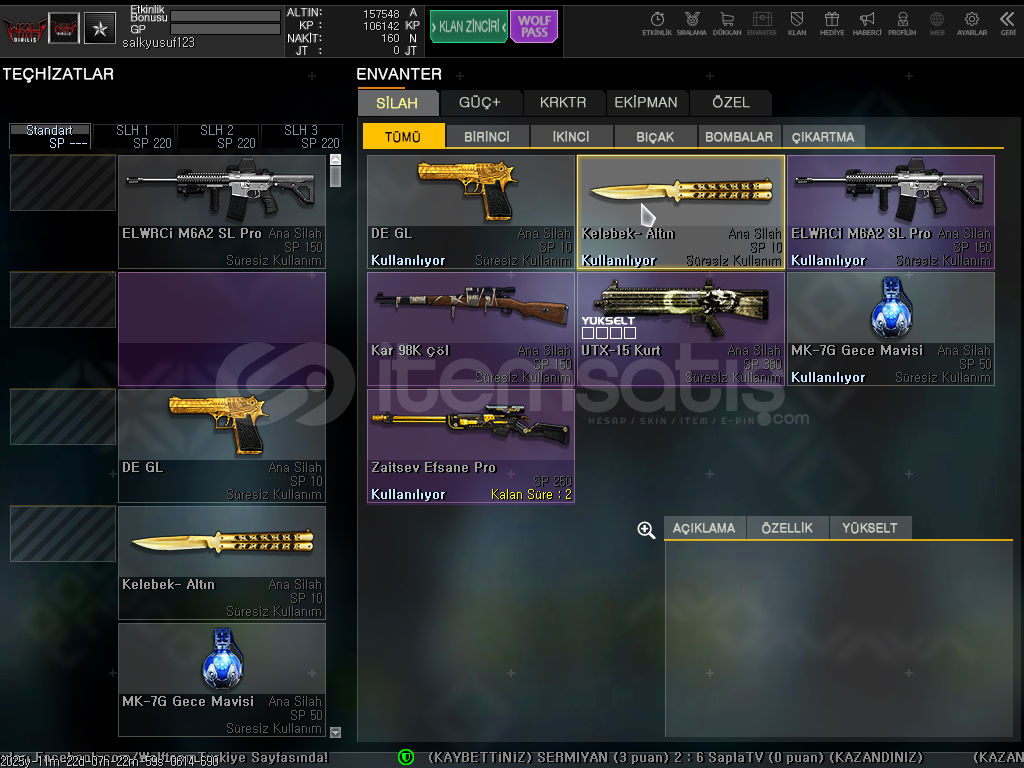This screenshot has width=1024, height=768.
Task: Select the EKİPMAN tab
Action: [x=645, y=103]
